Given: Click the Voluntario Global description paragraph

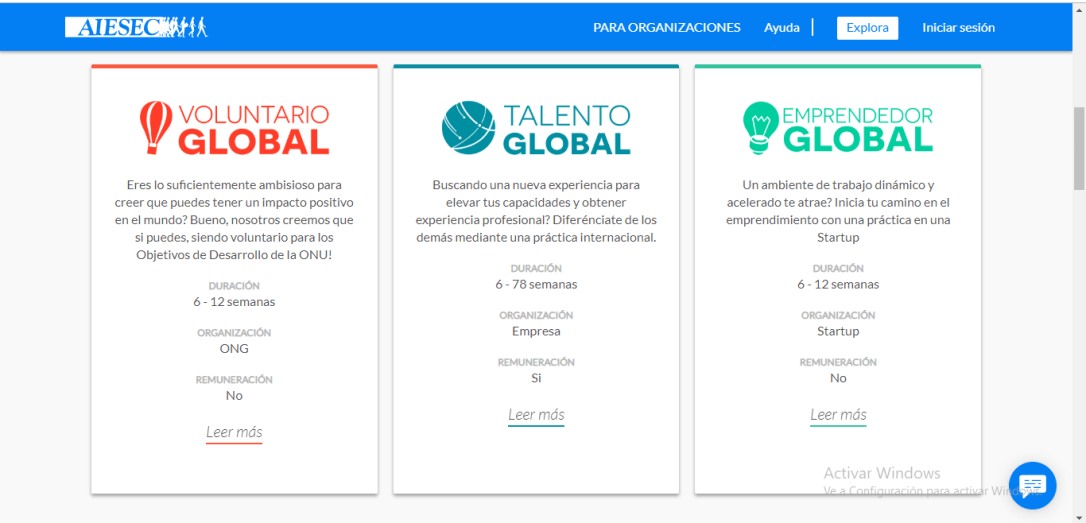Looking at the screenshot, I should pyautogui.click(x=234, y=220).
